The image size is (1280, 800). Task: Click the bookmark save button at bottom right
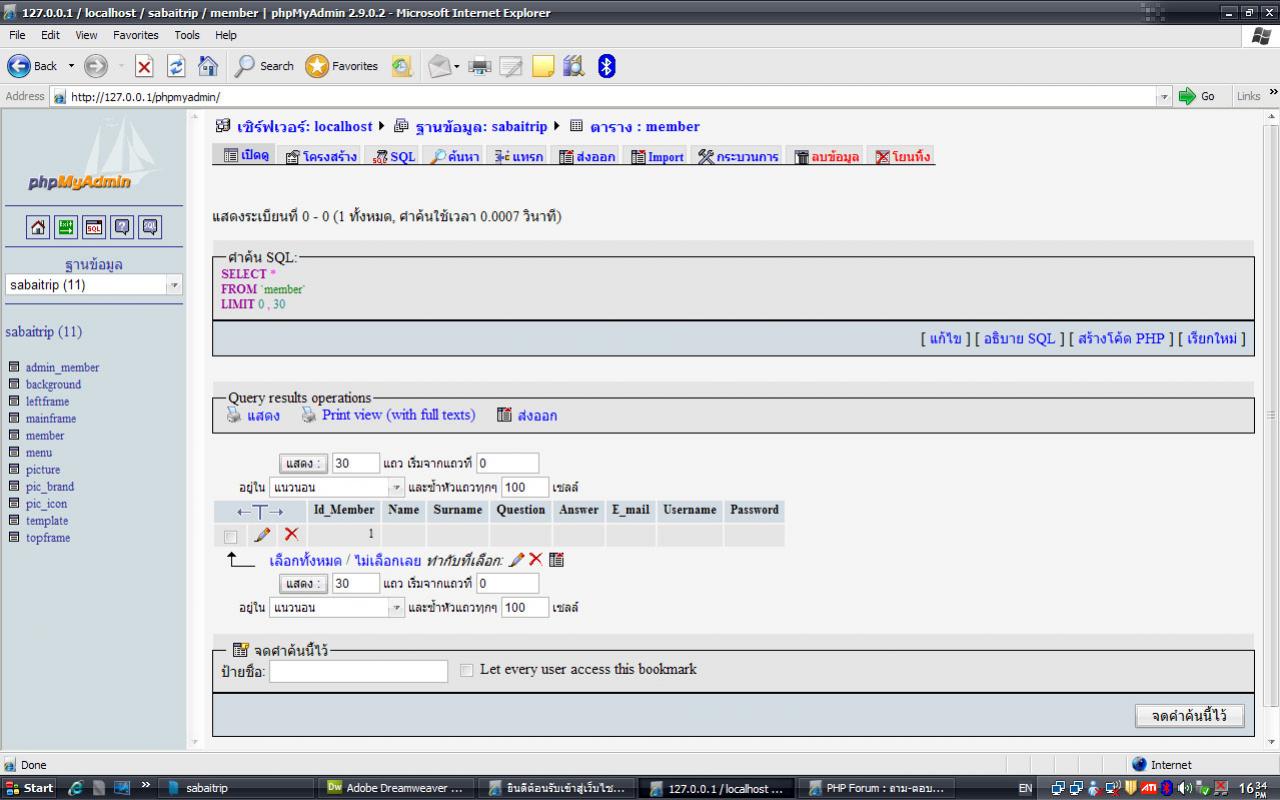1189,716
